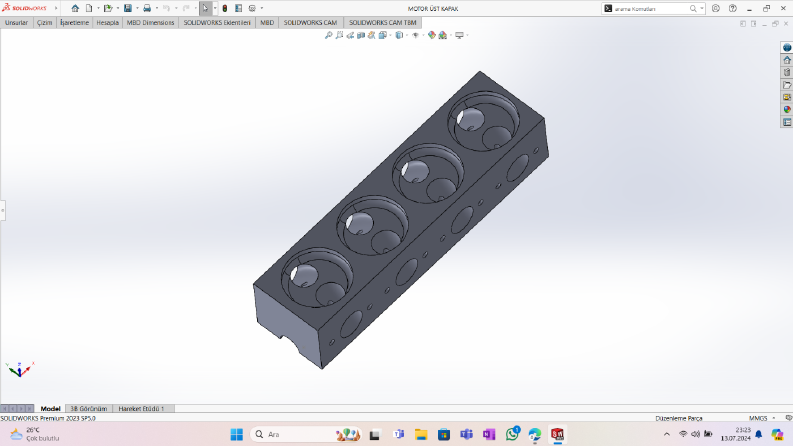
Task: Expand the Select tool dropdown arrow
Action: coord(215,8)
